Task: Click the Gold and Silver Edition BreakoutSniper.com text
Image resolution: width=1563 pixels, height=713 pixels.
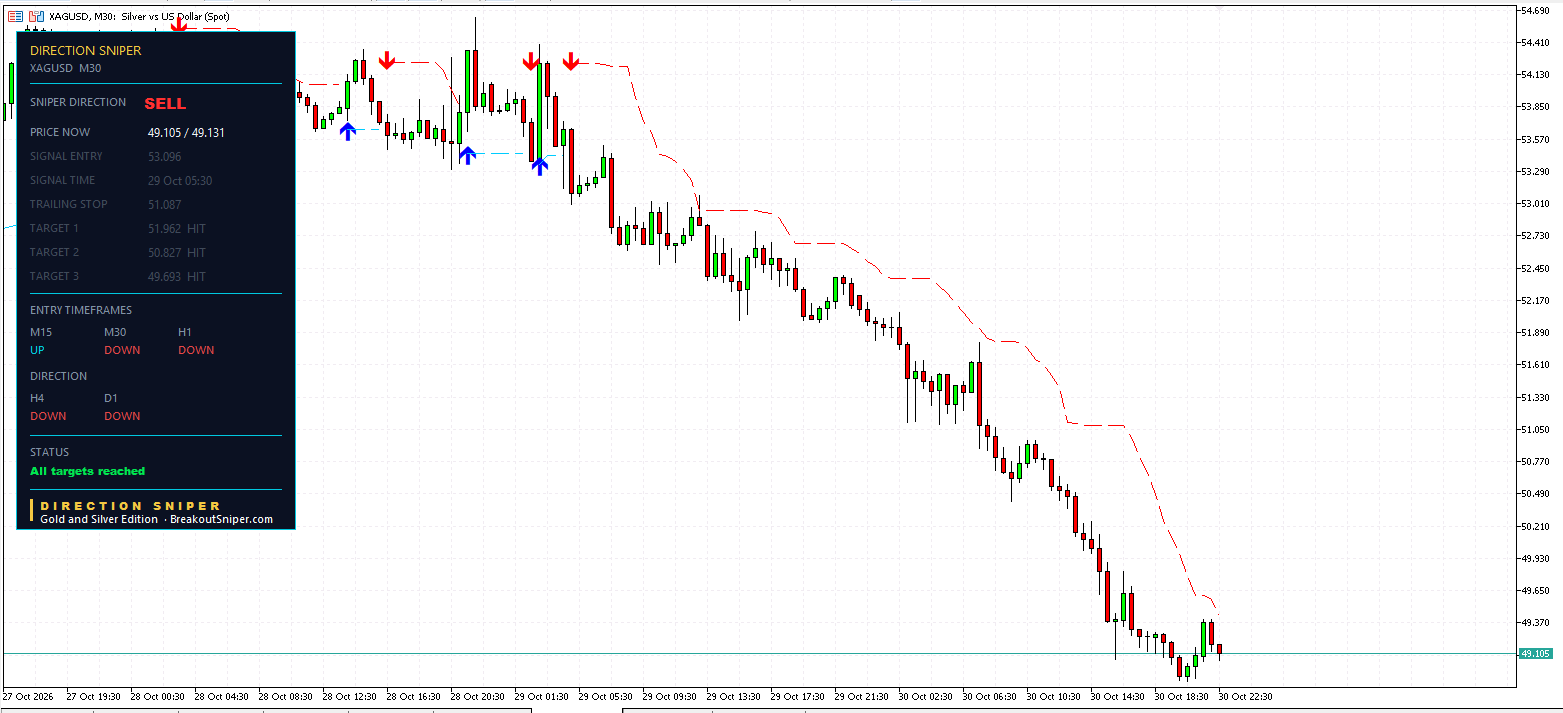Action: pyautogui.click(x=156, y=519)
